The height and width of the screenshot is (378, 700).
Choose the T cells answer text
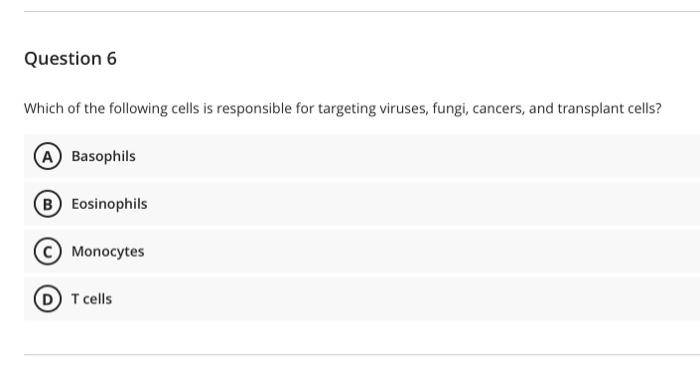coord(92,299)
